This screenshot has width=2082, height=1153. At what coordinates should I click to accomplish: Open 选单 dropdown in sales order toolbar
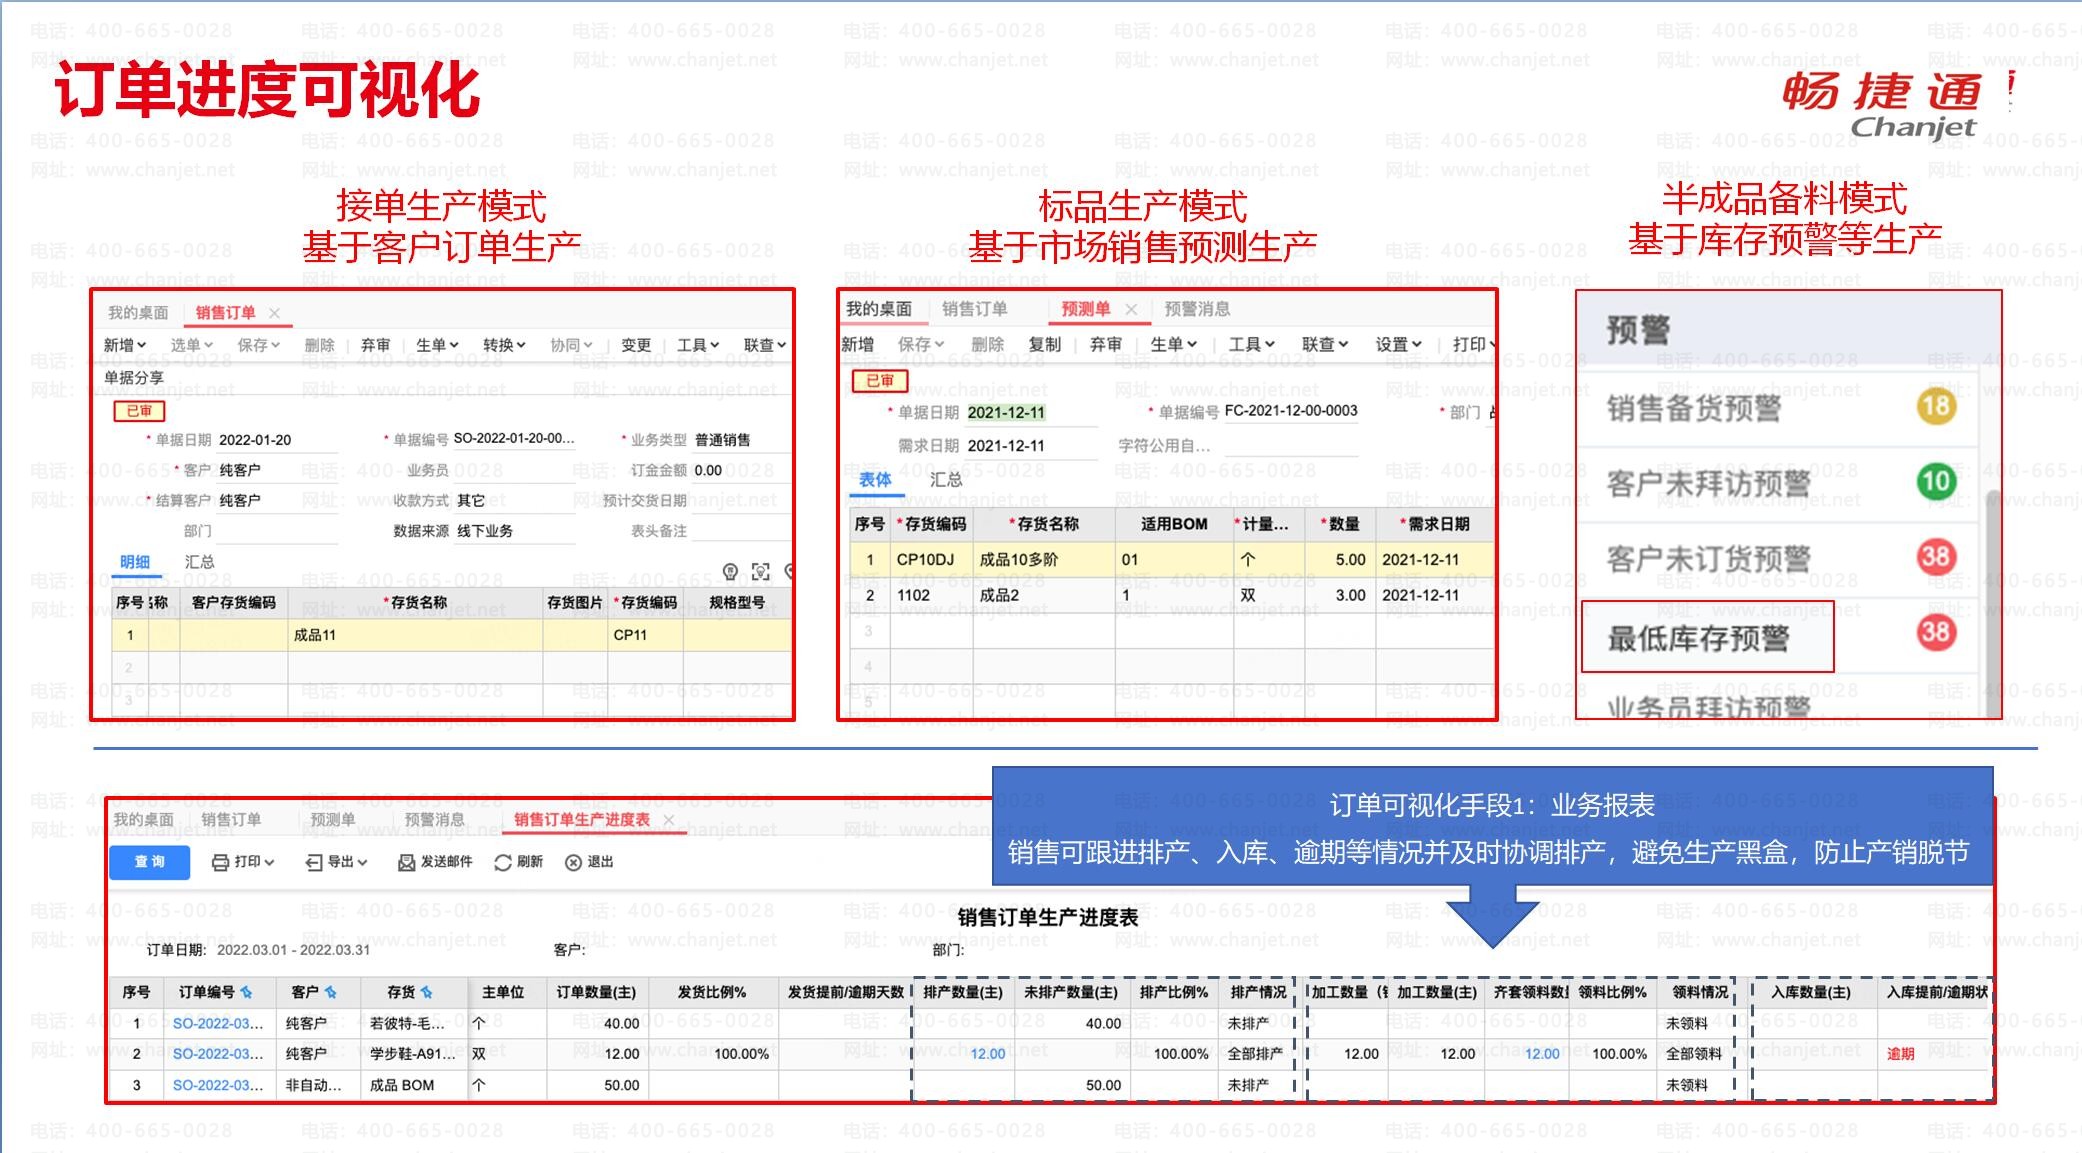tap(191, 345)
